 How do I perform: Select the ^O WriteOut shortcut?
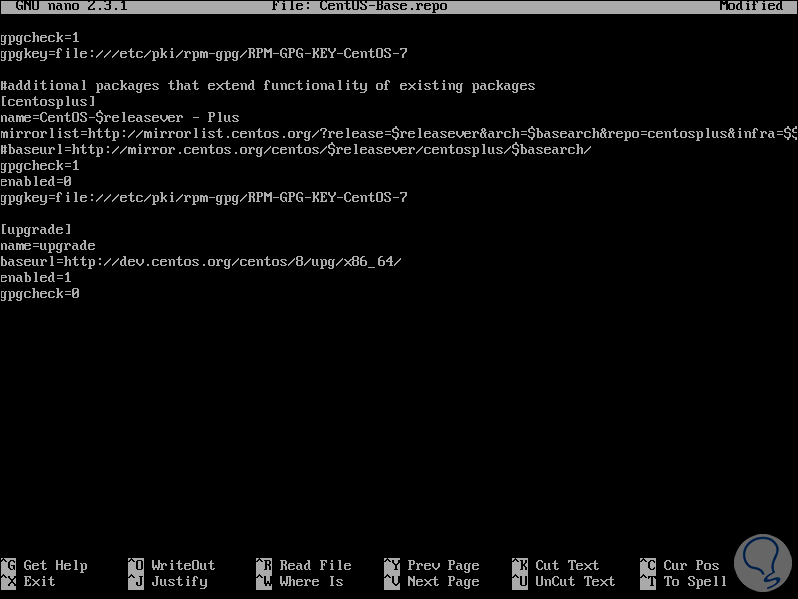pyautogui.click(x=172, y=565)
